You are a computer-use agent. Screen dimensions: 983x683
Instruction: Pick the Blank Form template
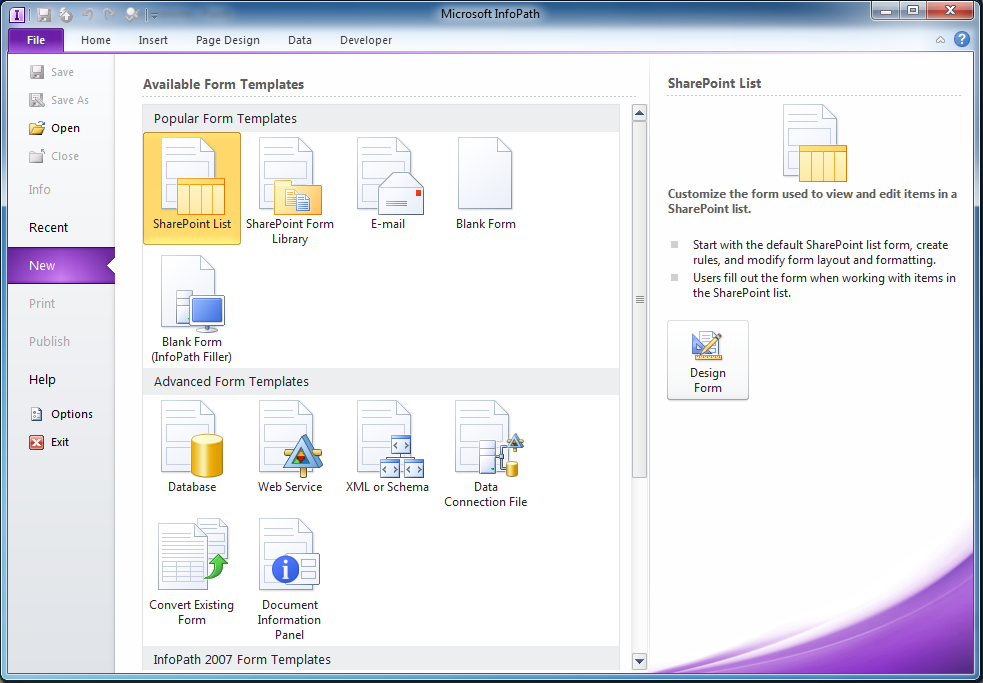point(485,188)
